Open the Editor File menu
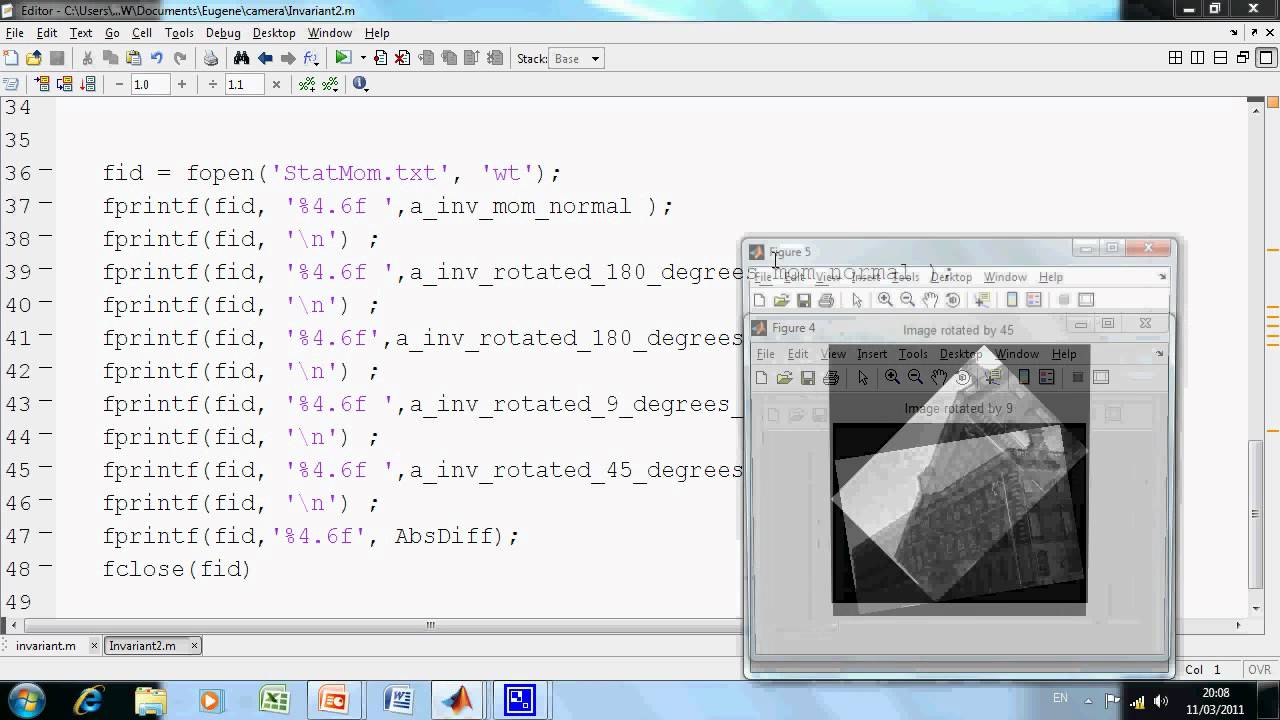The height and width of the screenshot is (720, 1280). coord(14,33)
